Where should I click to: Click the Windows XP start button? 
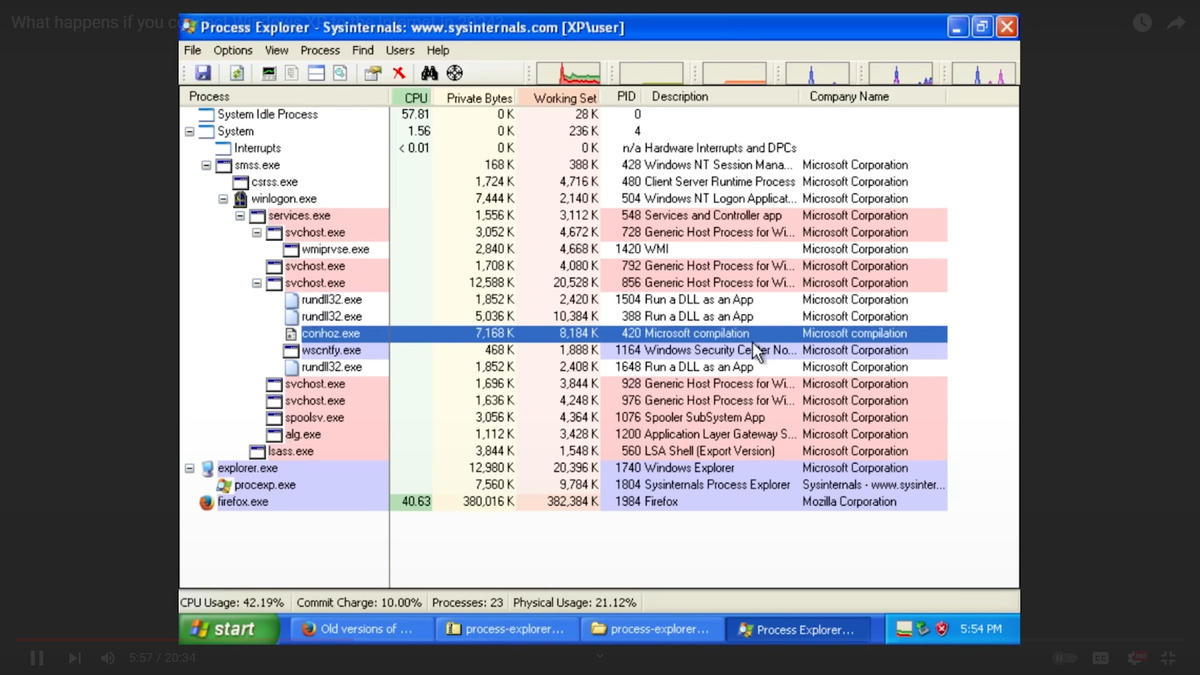point(229,629)
